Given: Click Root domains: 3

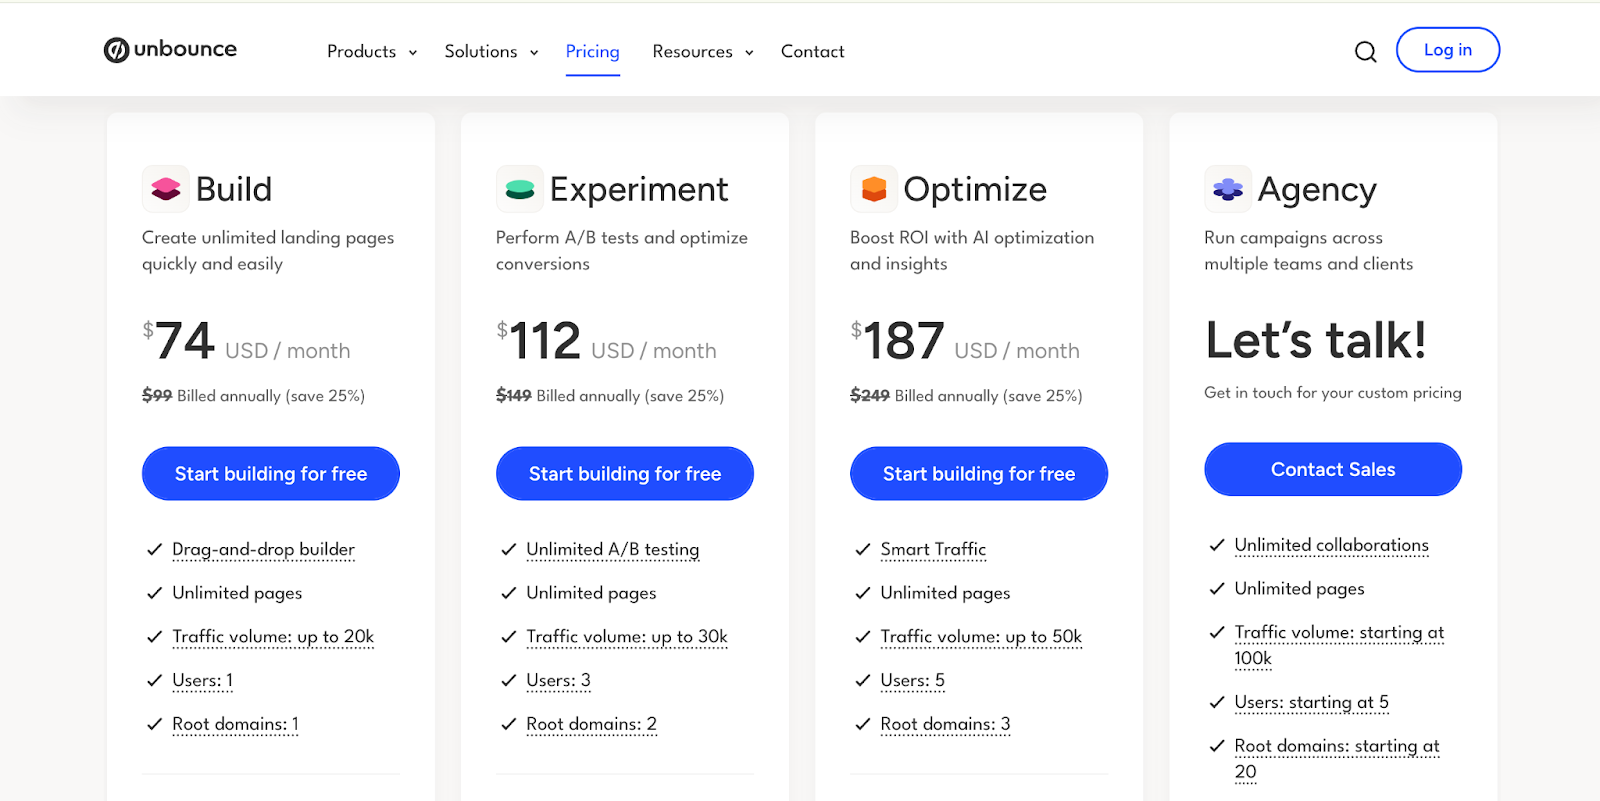Looking at the screenshot, I should pos(945,724).
